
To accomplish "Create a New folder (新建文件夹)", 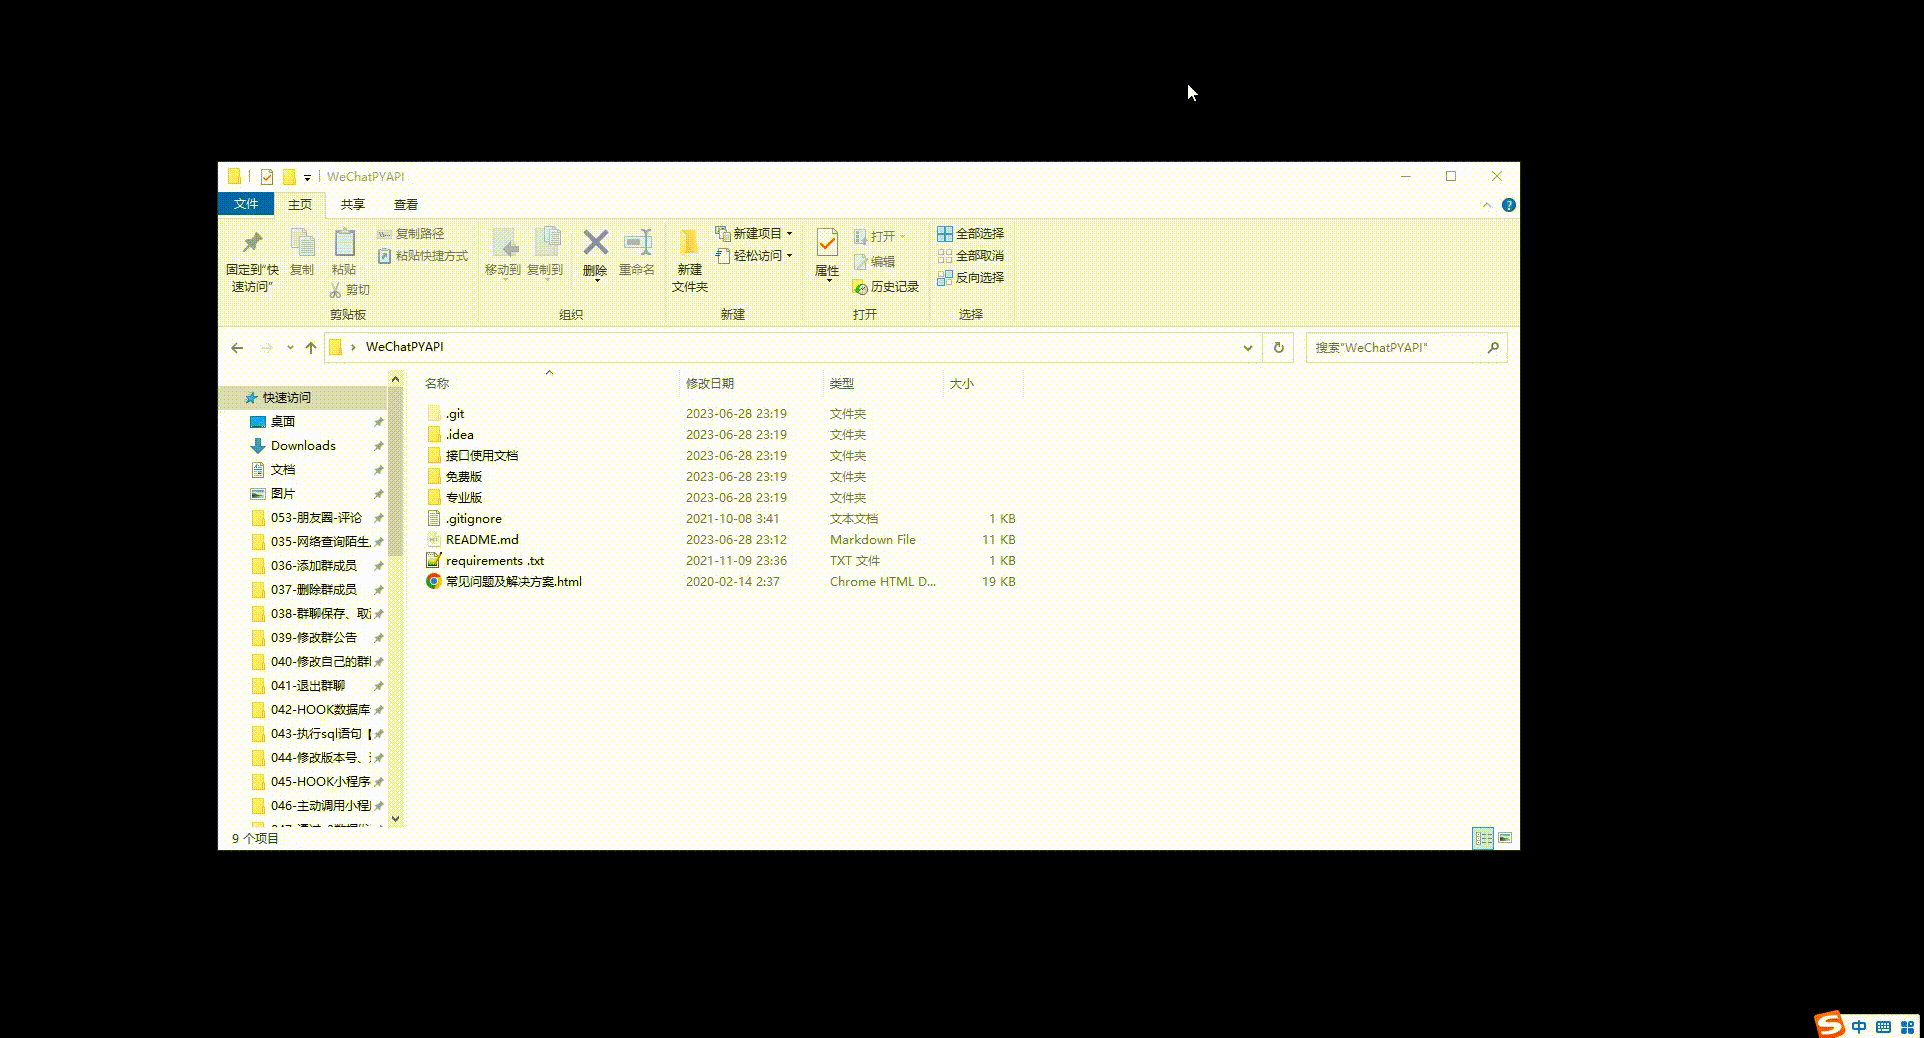I will pos(689,258).
